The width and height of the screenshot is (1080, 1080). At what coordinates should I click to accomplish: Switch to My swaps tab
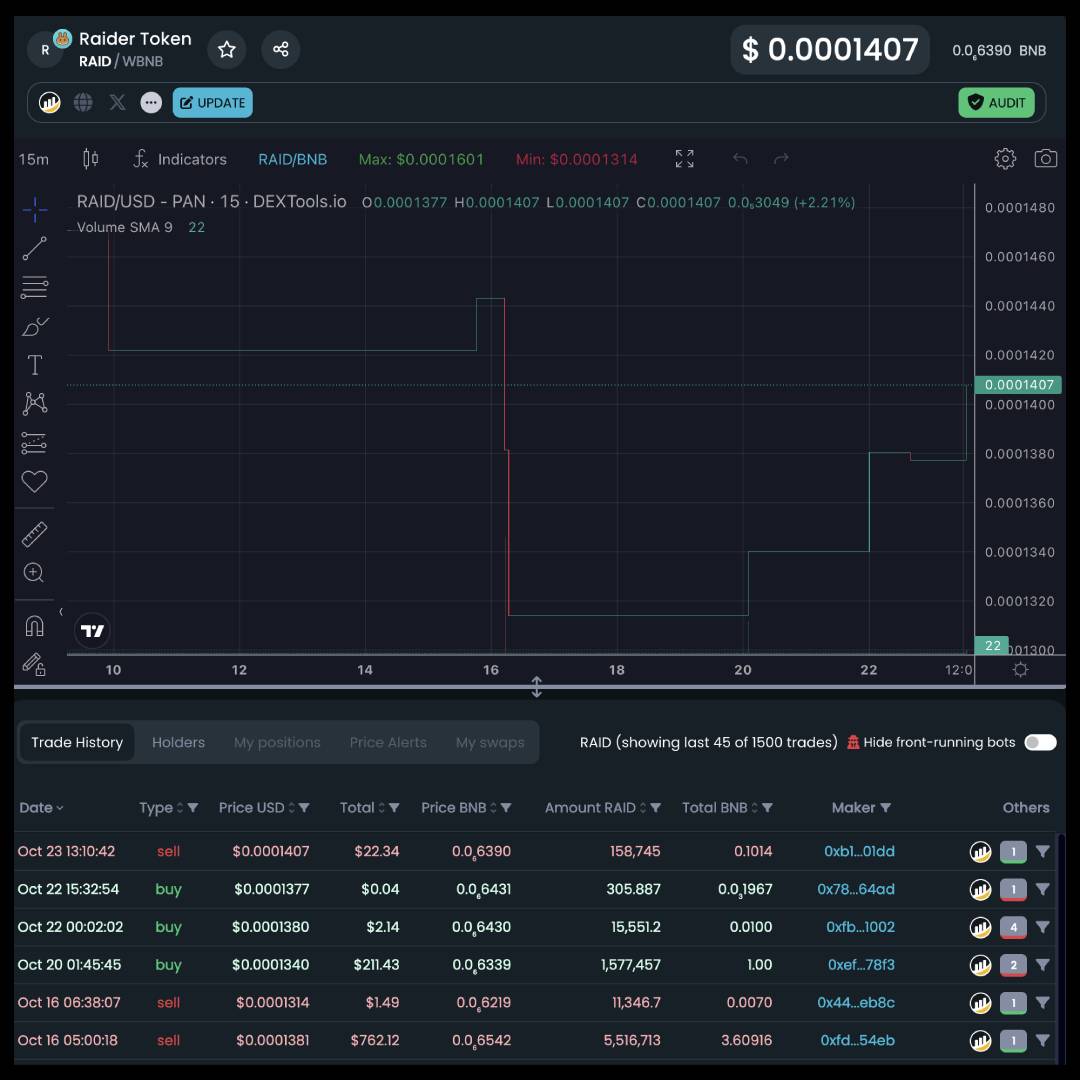[x=490, y=742]
